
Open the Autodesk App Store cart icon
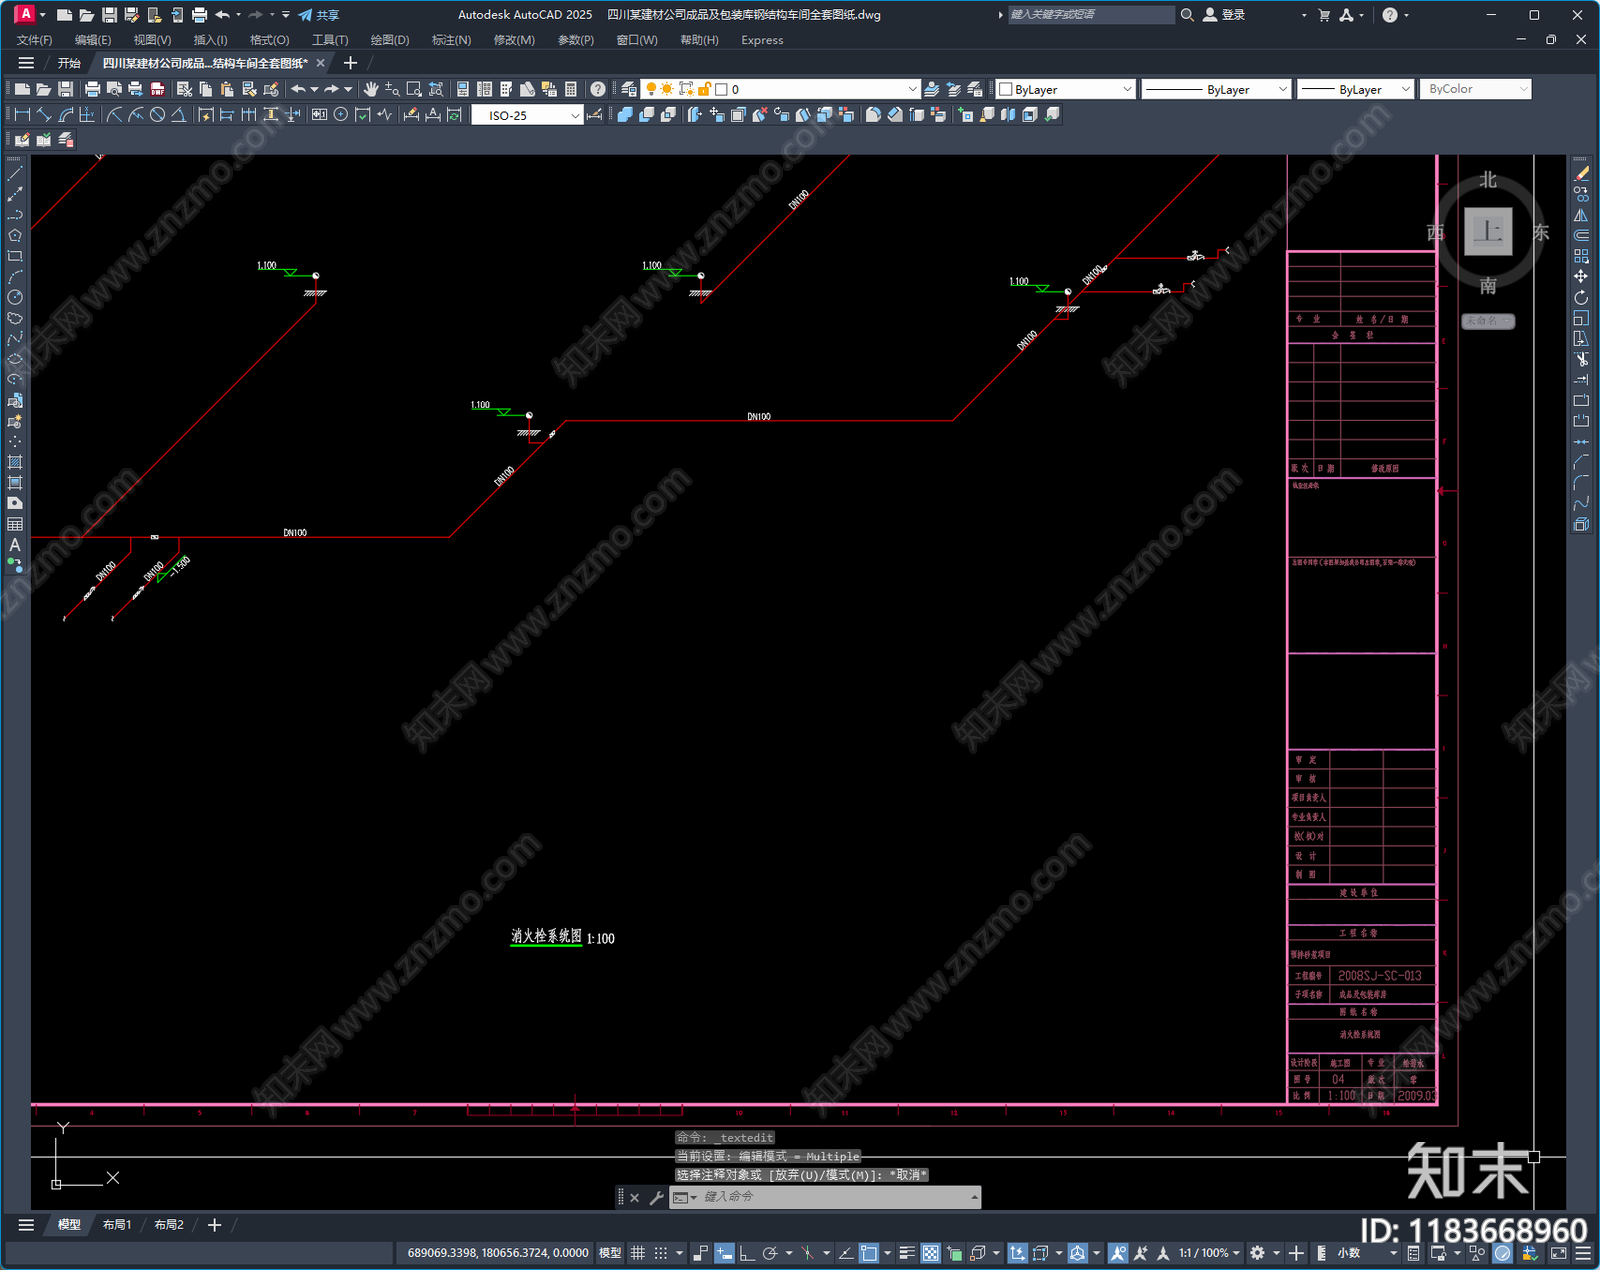pyautogui.click(x=1324, y=15)
